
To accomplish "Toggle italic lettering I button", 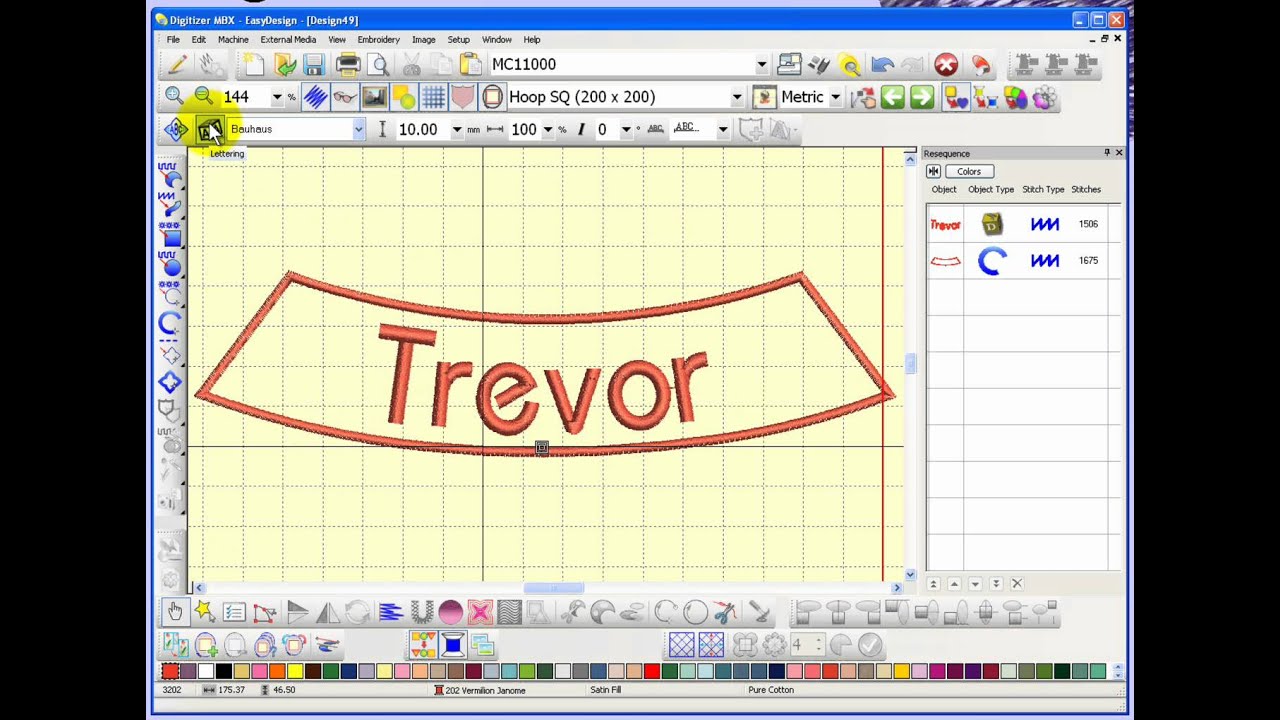I will pos(581,129).
